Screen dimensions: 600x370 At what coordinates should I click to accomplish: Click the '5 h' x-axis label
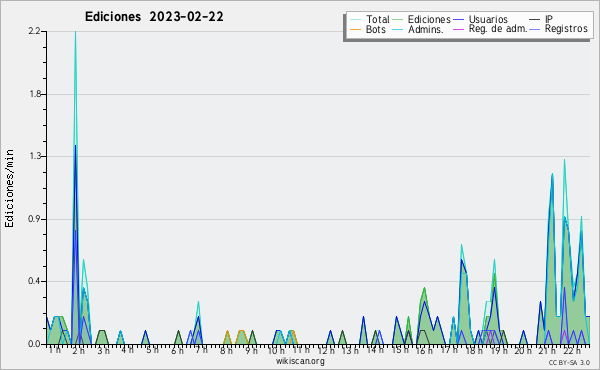(x=152, y=350)
